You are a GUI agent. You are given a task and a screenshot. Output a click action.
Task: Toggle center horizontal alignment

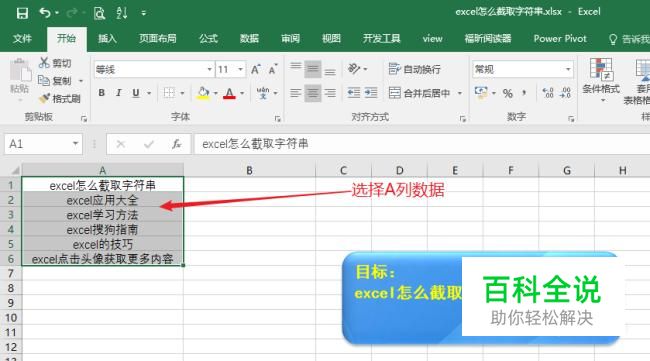(313, 93)
